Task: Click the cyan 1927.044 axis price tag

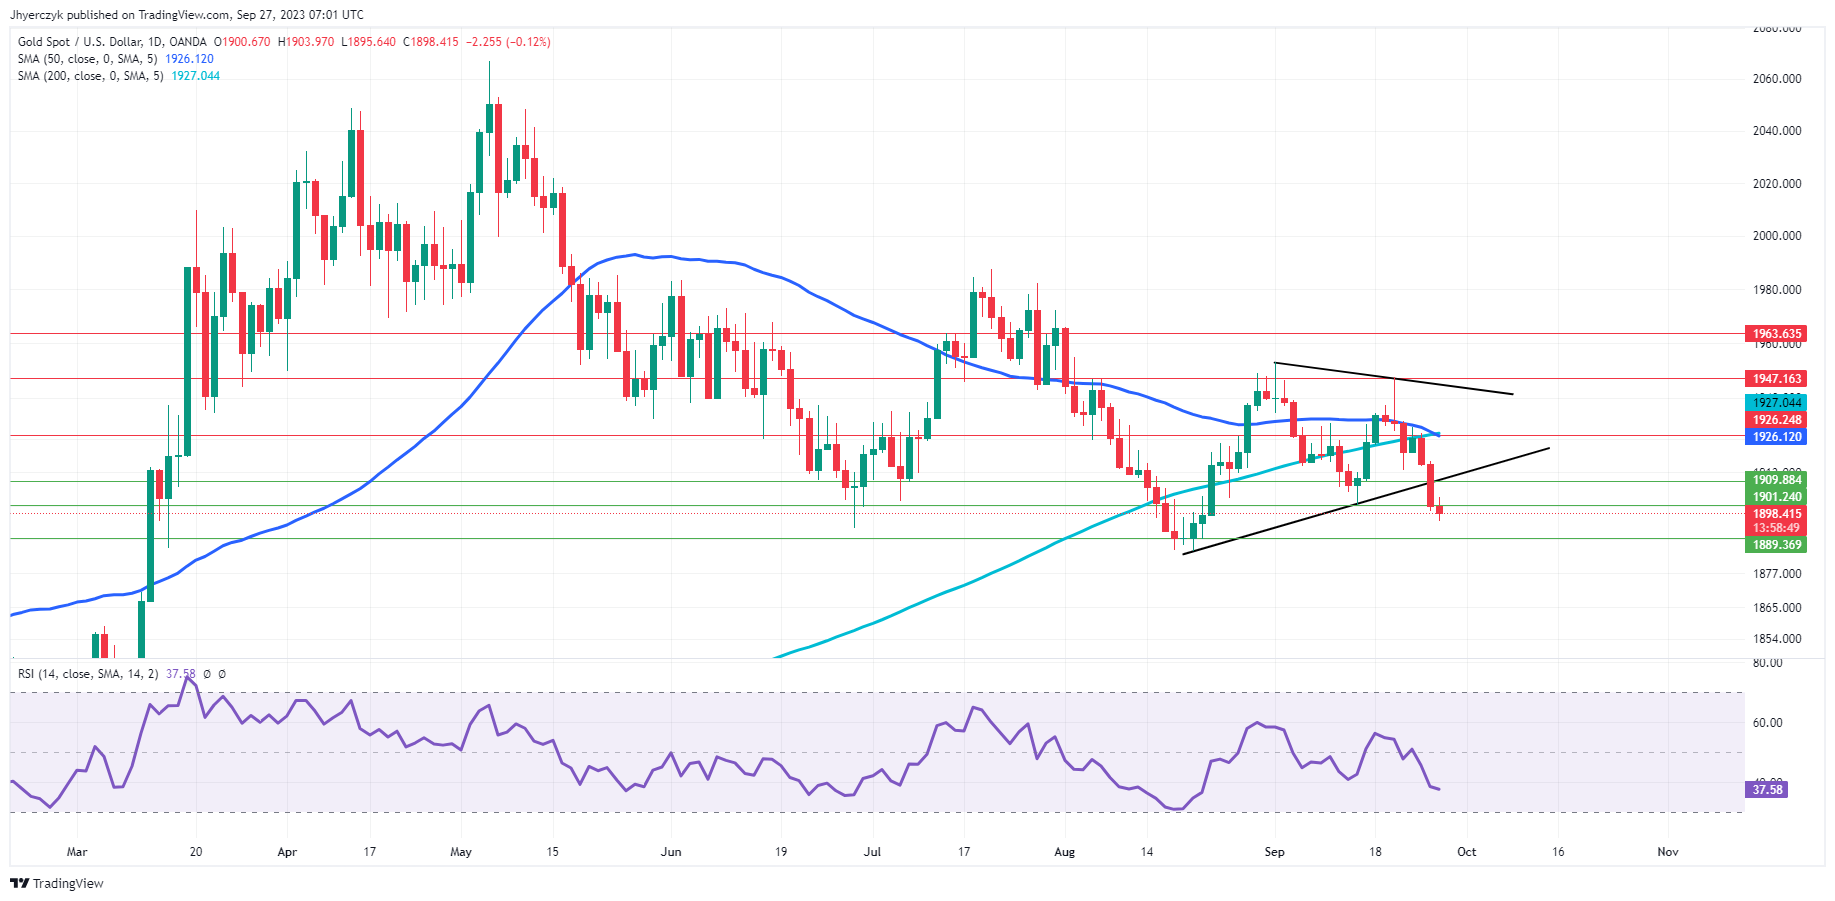Action: 1776,403
